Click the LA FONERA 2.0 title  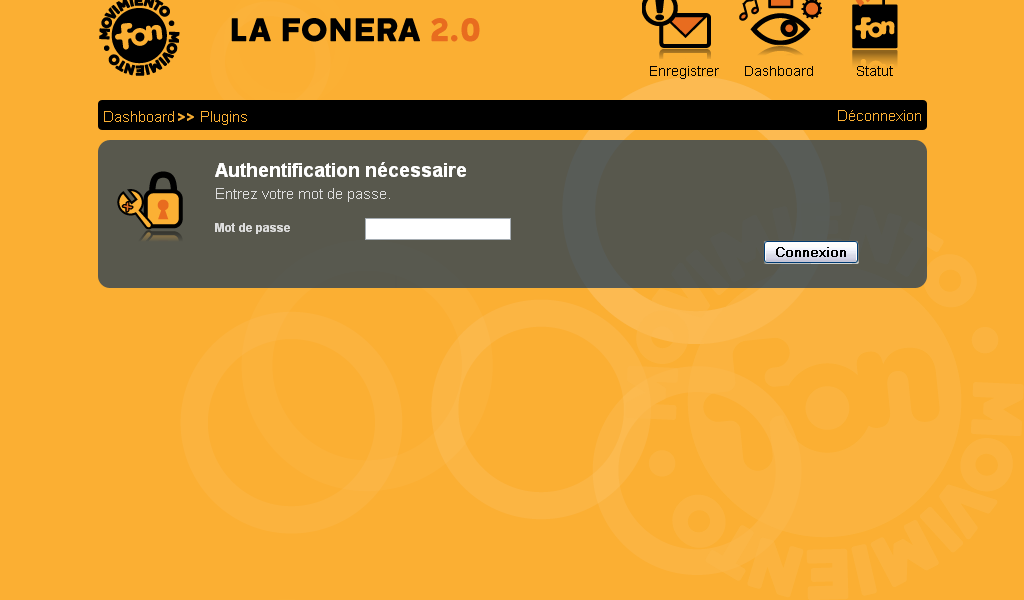coord(355,30)
